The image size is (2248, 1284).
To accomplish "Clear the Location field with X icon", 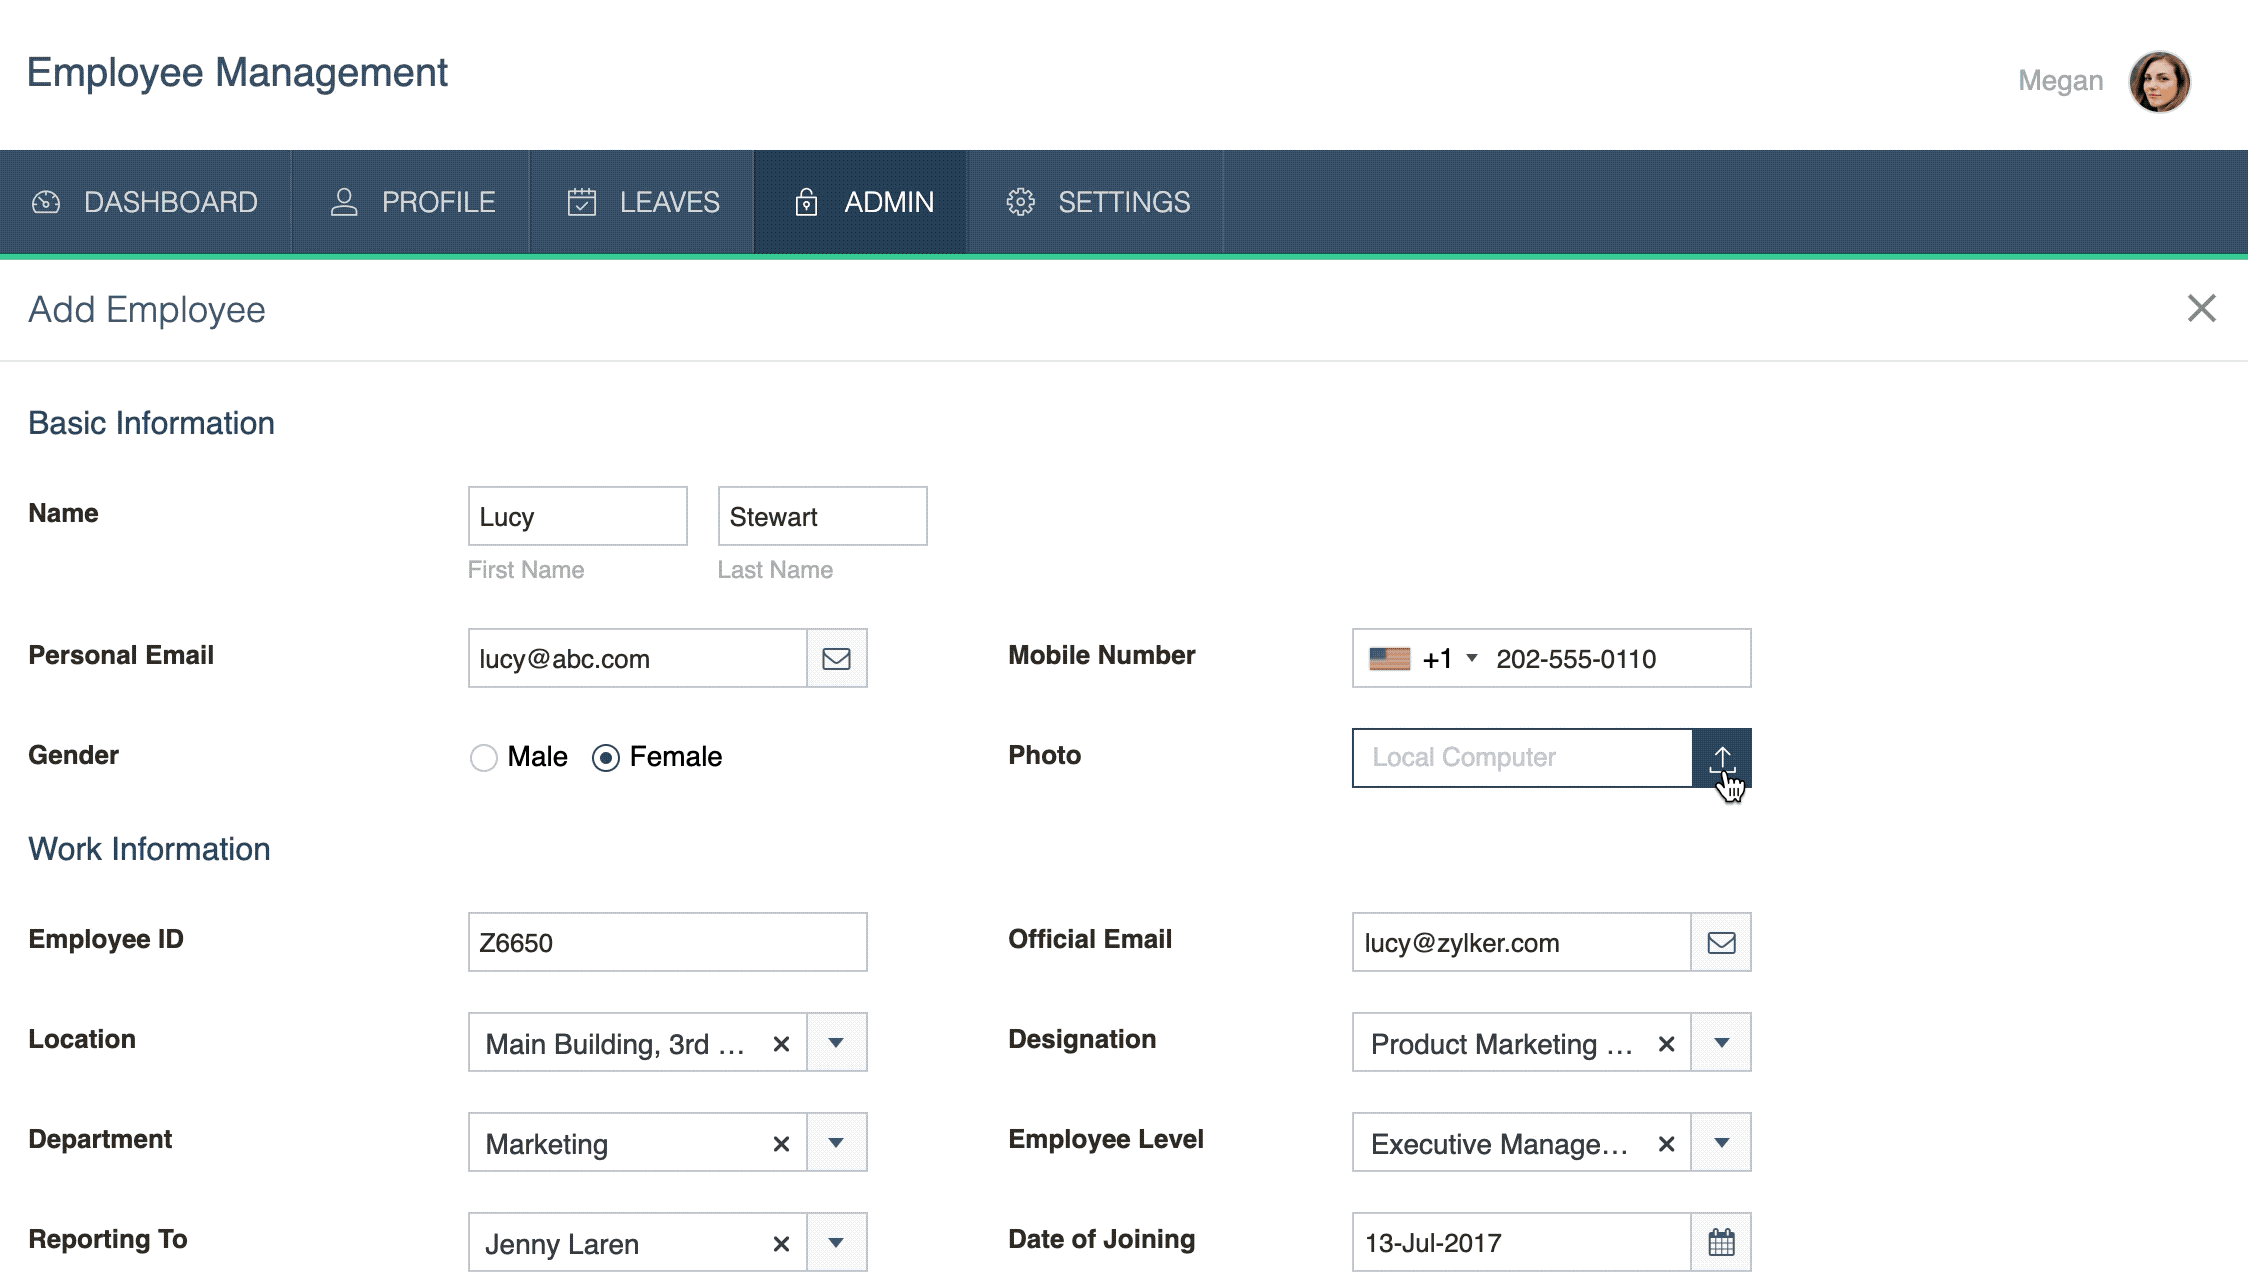I will coord(781,1044).
